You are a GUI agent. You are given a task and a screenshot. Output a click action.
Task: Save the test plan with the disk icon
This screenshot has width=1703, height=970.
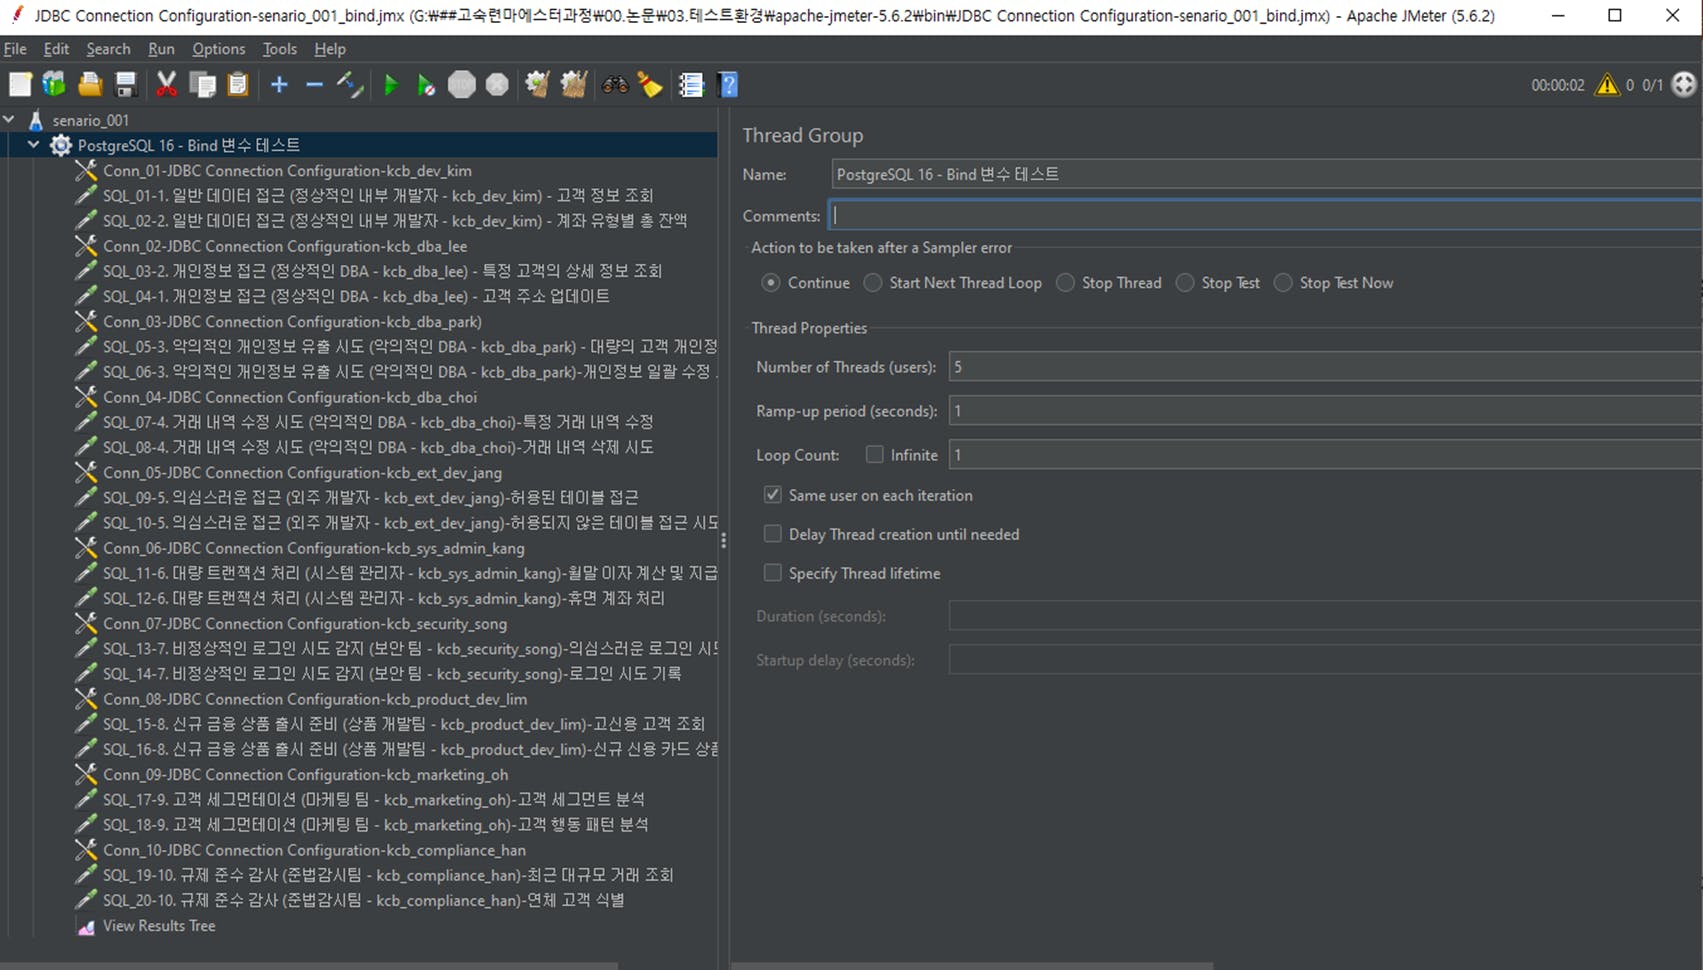pos(125,85)
